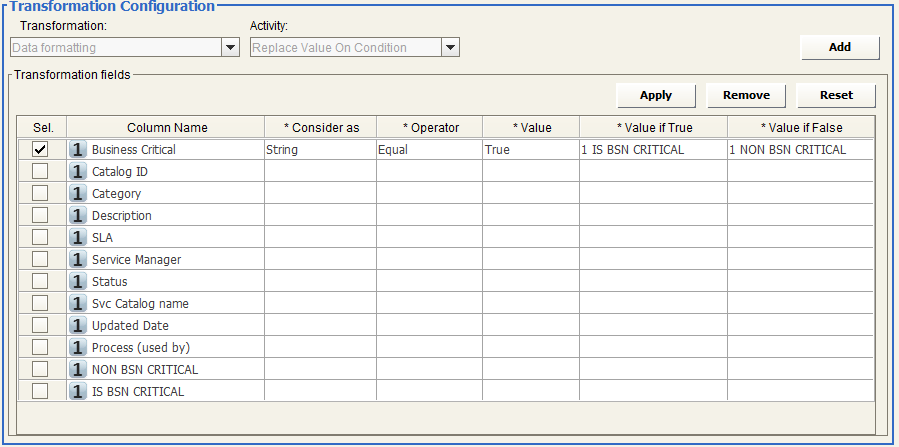The image size is (899, 447).
Task: Open the Transformation dropdown arrow
Action: (230, 47)
